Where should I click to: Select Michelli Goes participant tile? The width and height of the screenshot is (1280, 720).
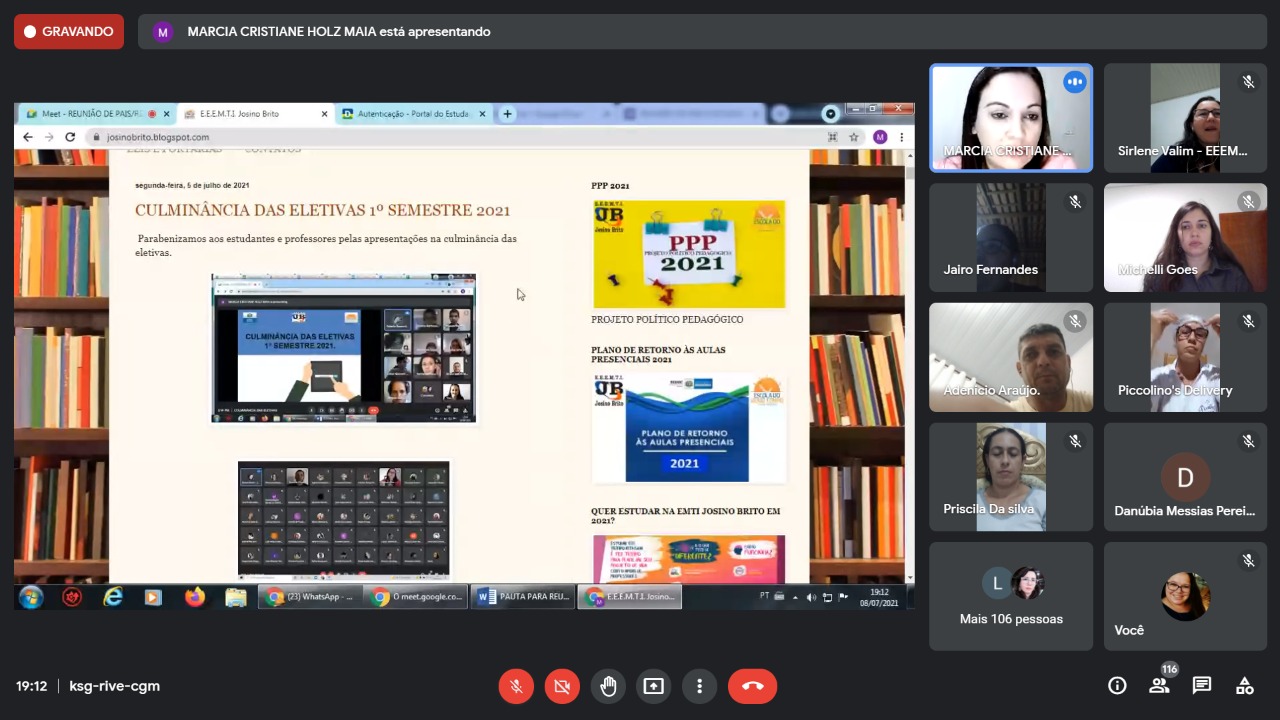1185,237
